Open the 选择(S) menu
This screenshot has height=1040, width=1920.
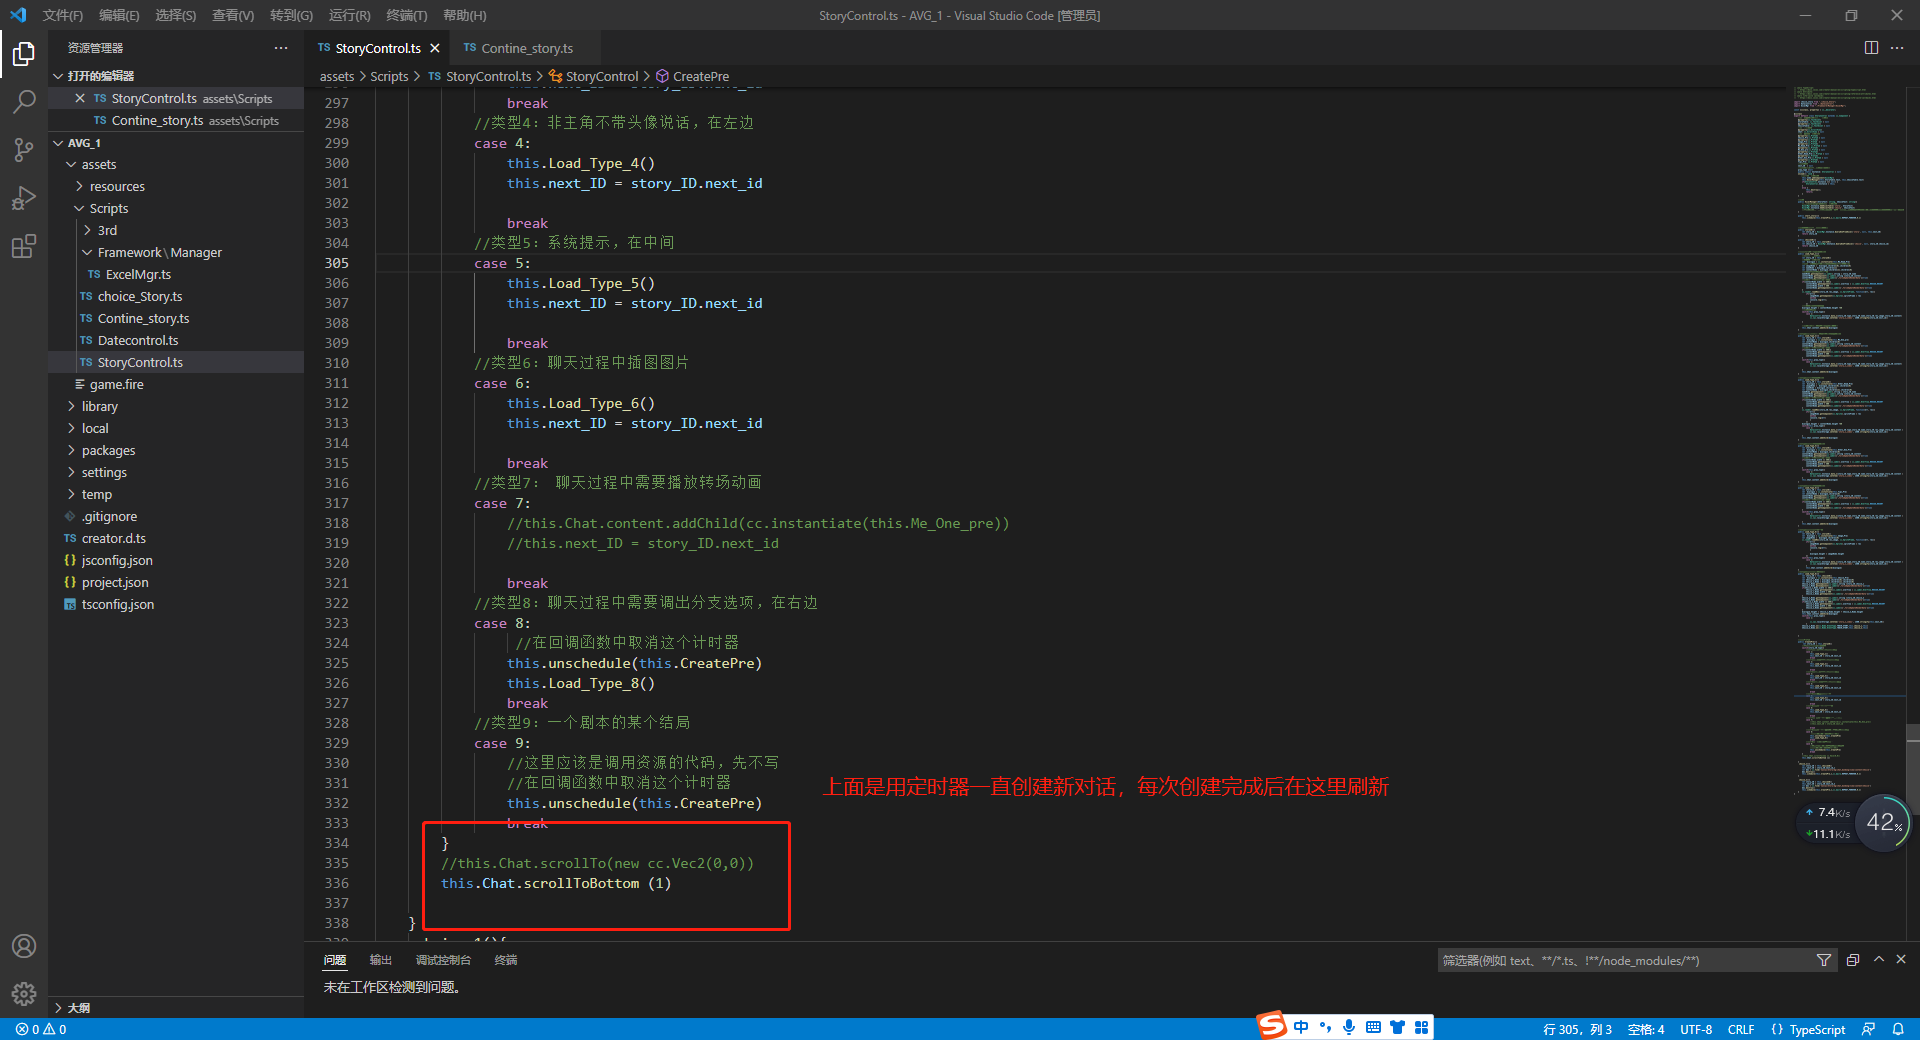click(175, 15)
